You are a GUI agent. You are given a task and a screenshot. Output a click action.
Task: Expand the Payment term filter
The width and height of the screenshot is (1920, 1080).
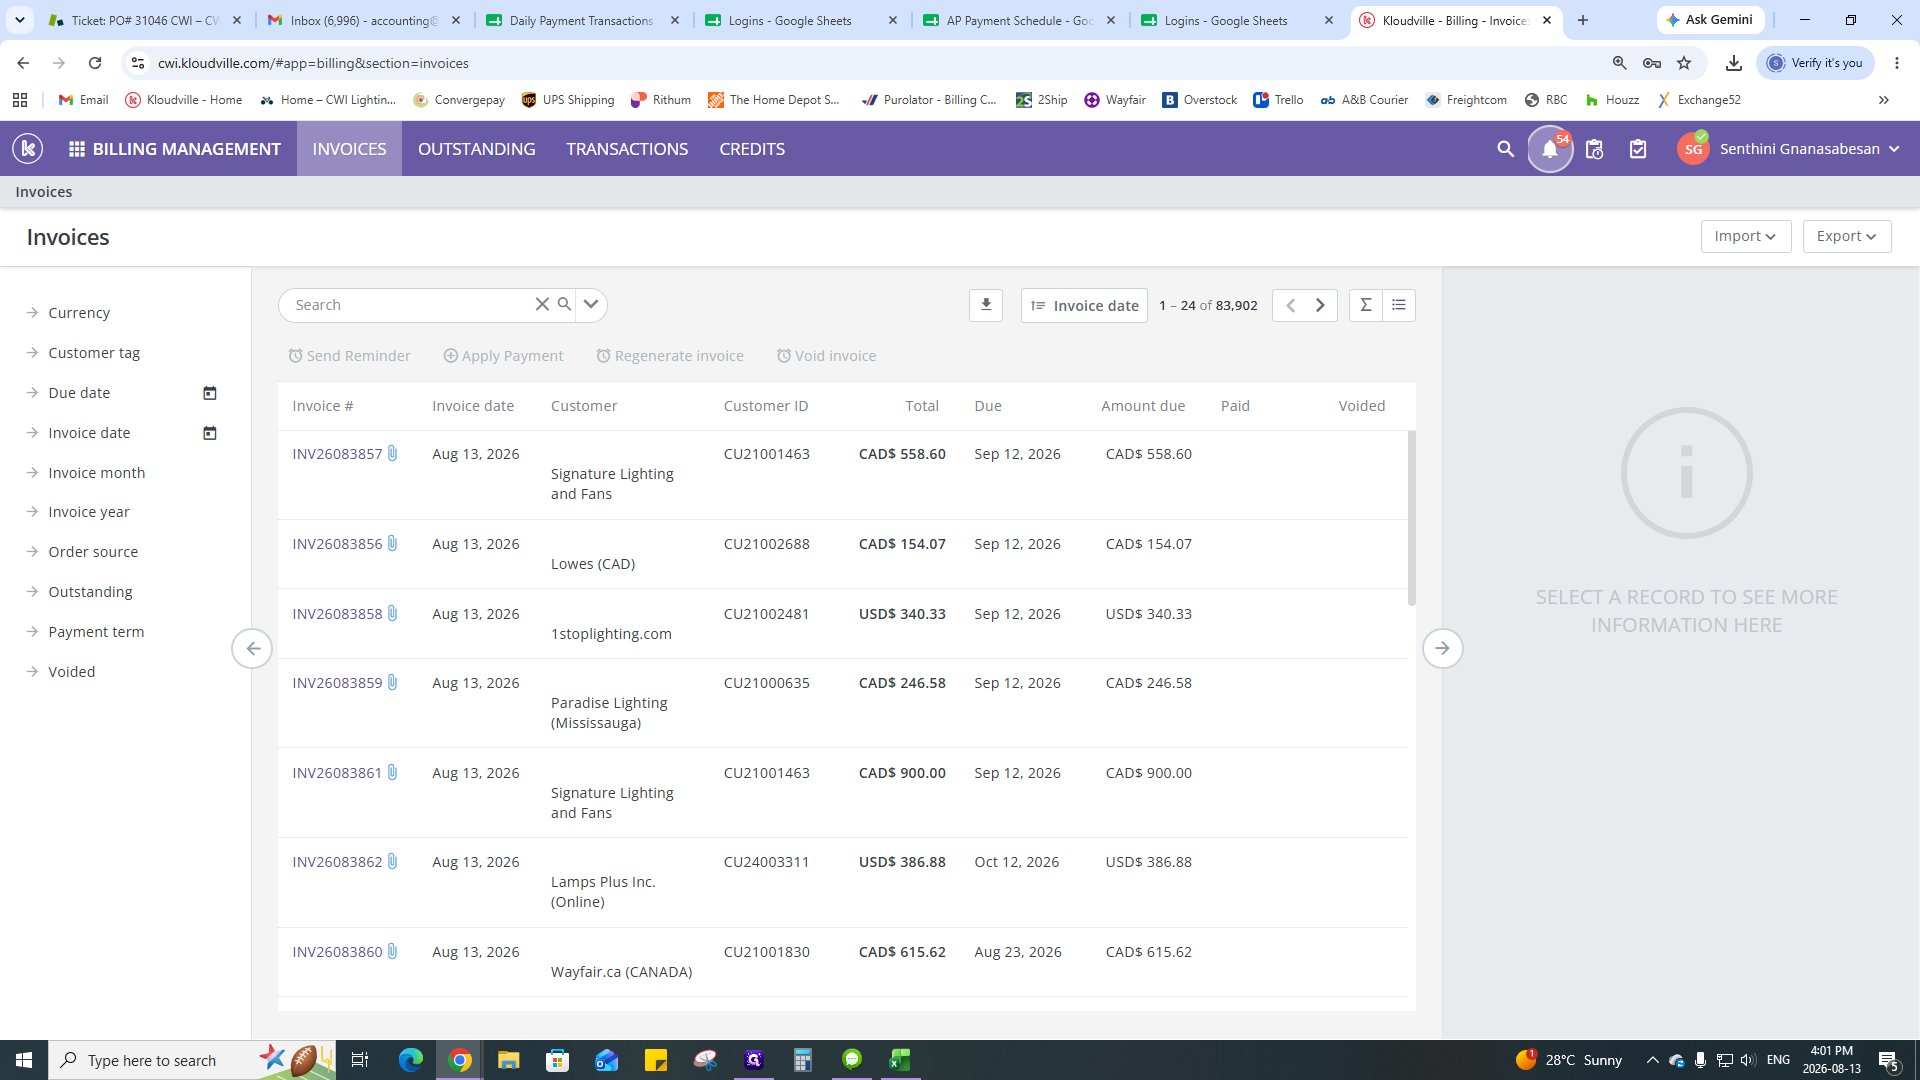click(96, 632)
